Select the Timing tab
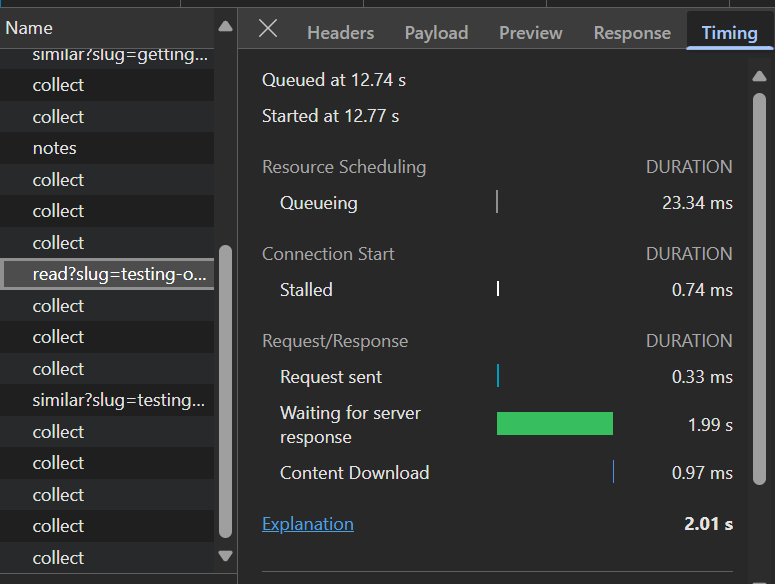This screenshot has width=775, height=584. [x=729, y=33]
